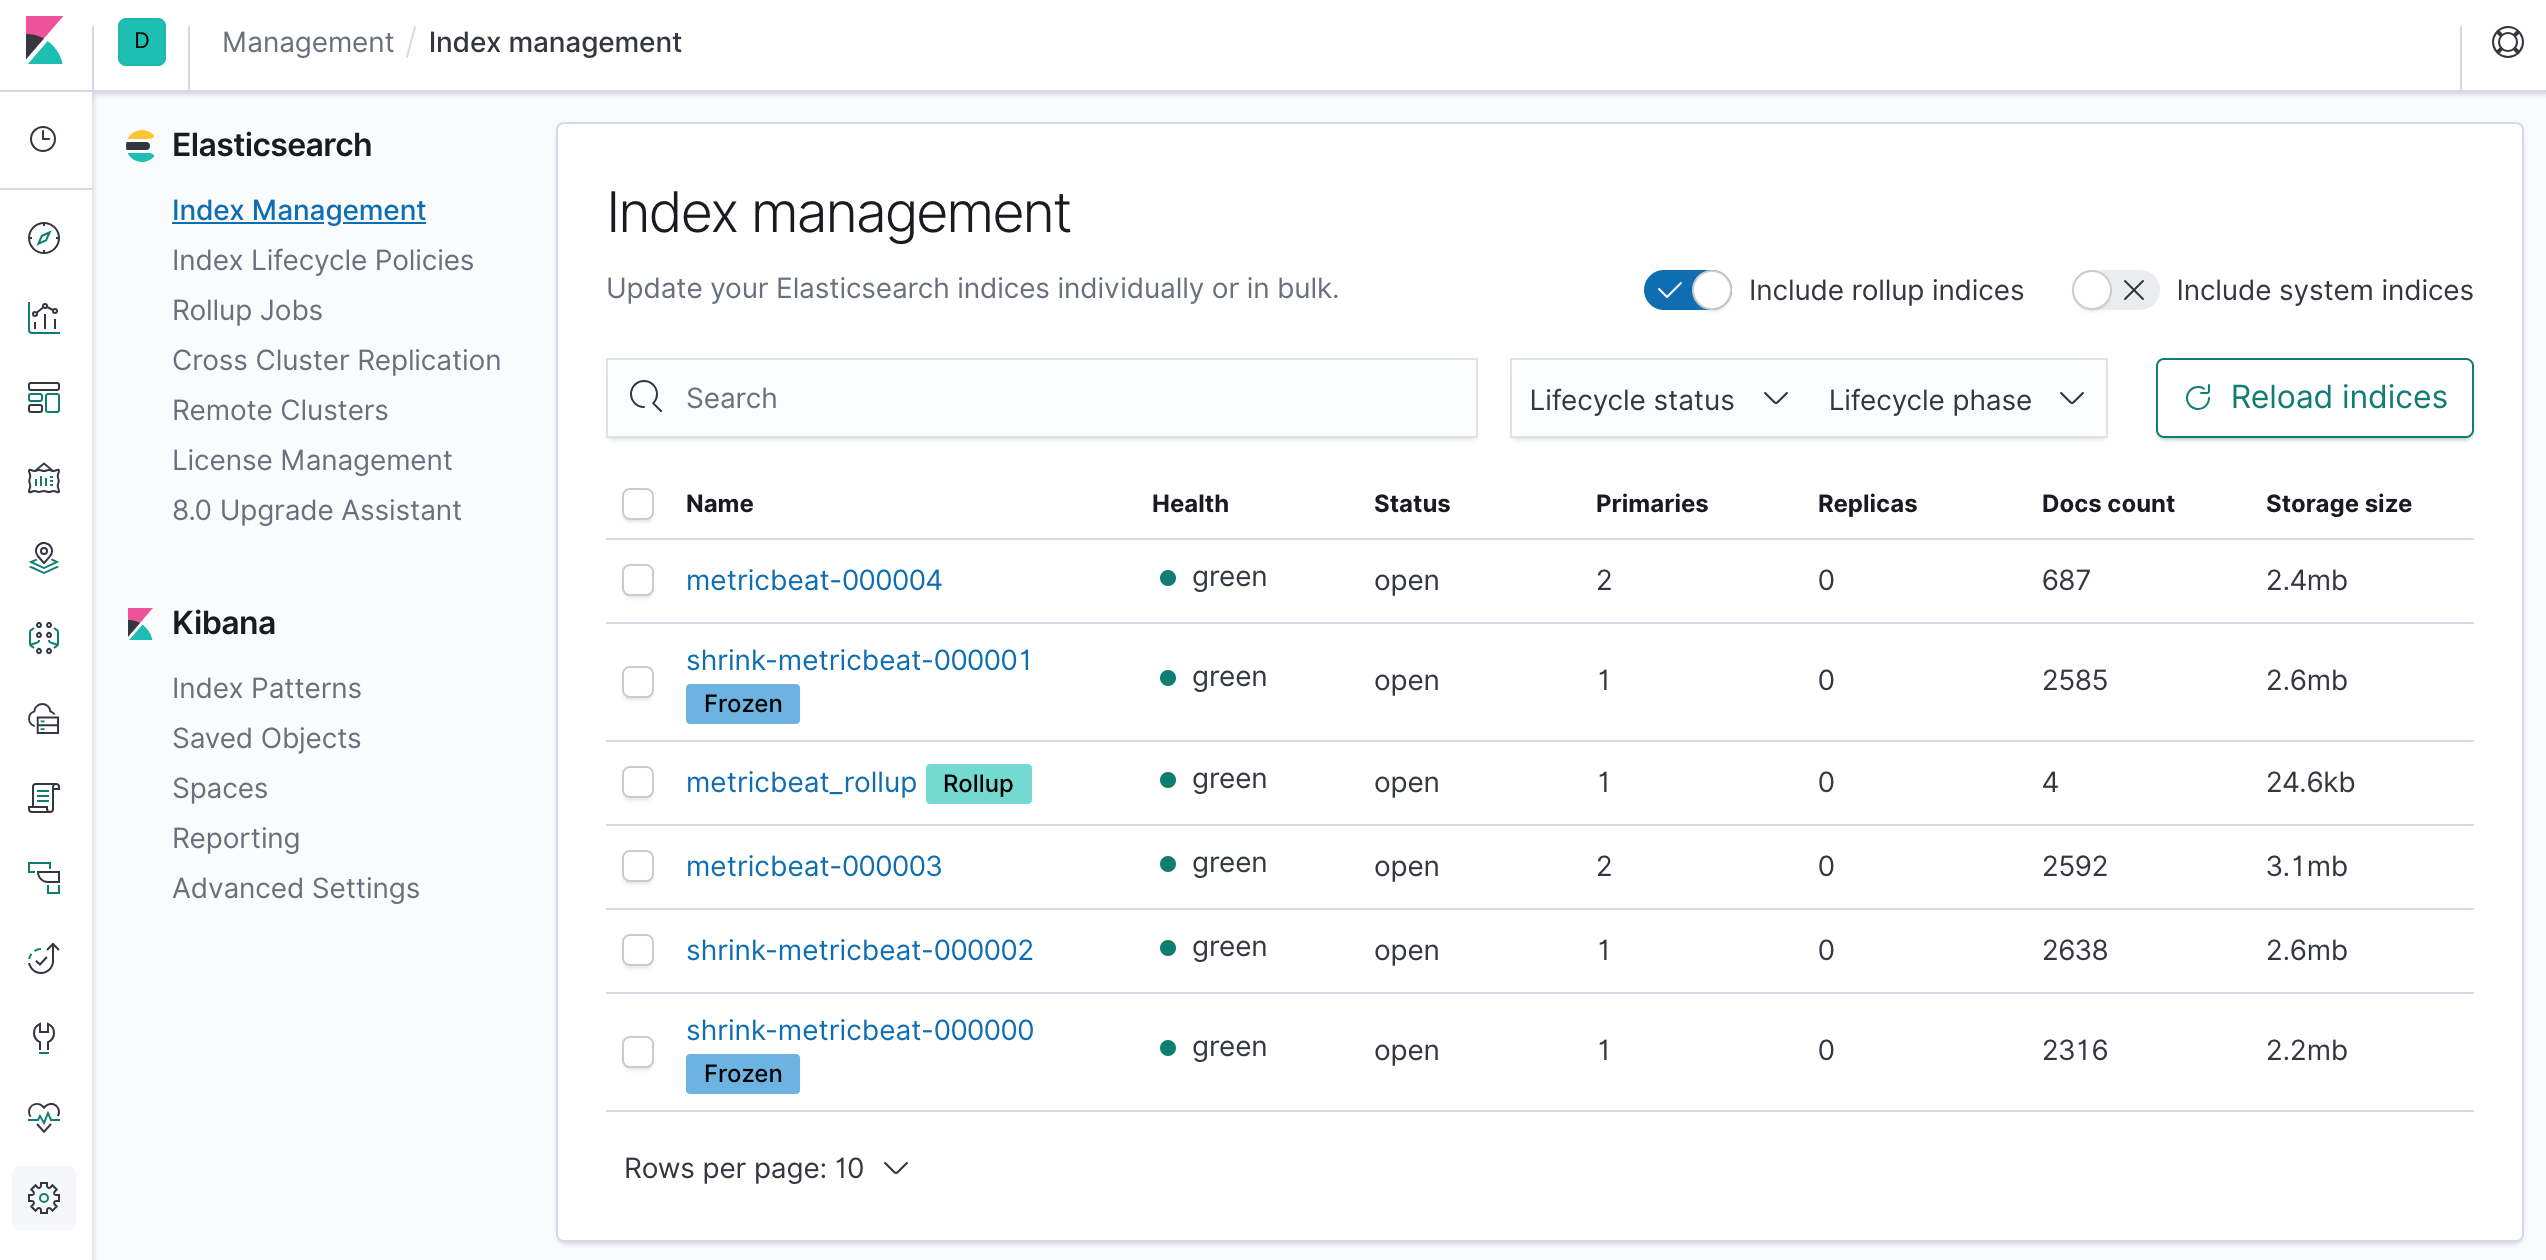Click the Reload indices button
Viewport: 2546px width, 1260px height.
[2314, 398]
